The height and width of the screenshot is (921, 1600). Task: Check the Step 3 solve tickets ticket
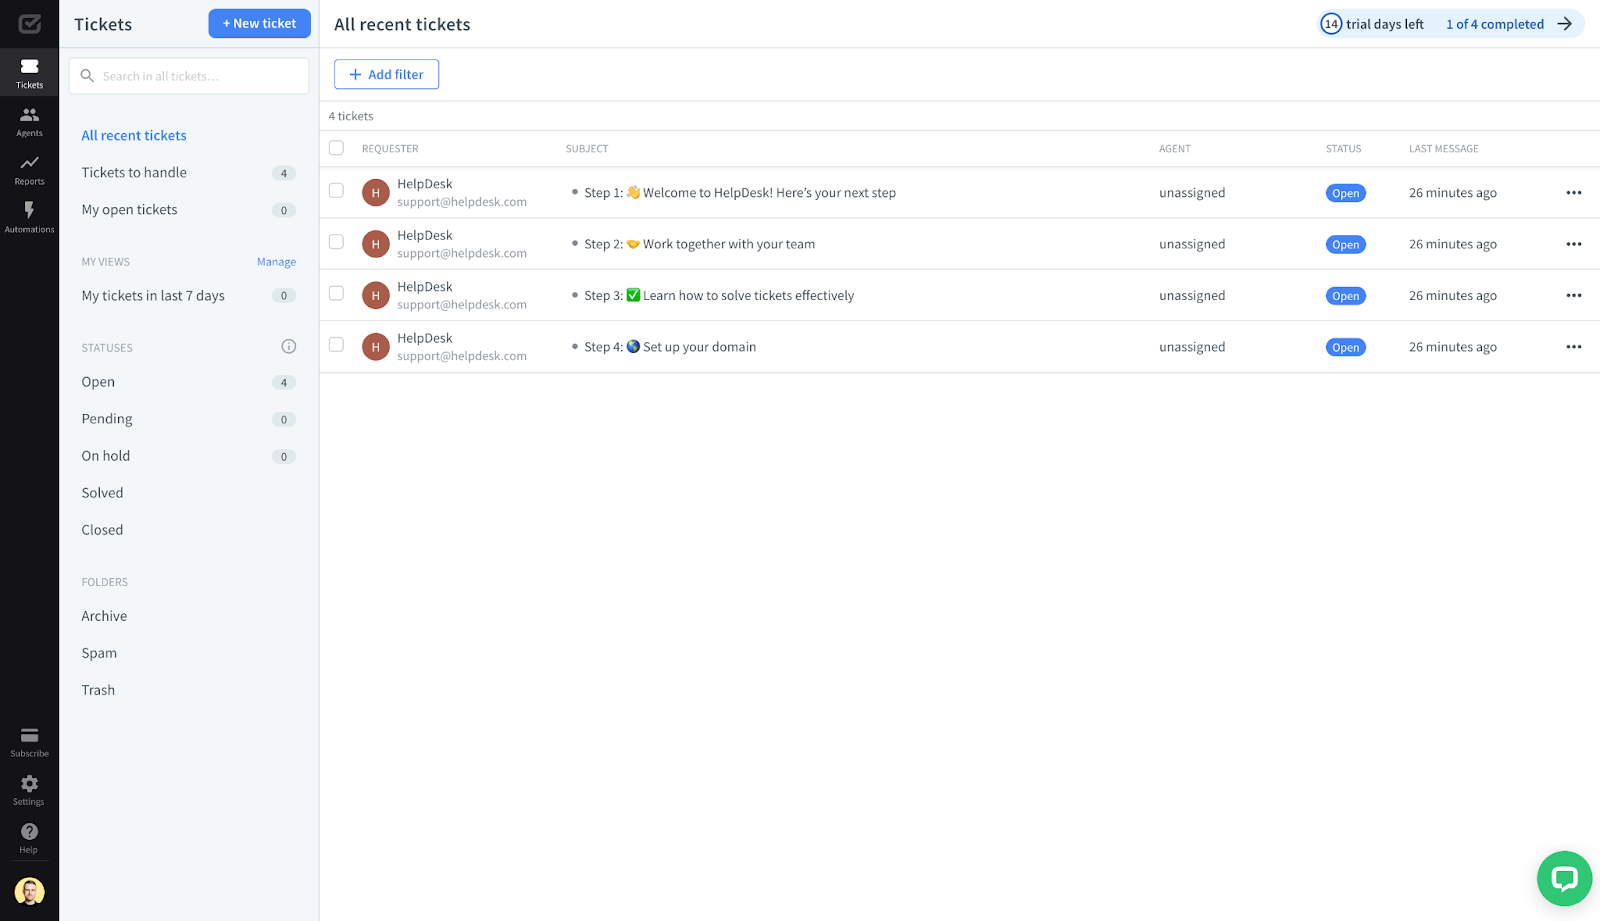point(336,293)
